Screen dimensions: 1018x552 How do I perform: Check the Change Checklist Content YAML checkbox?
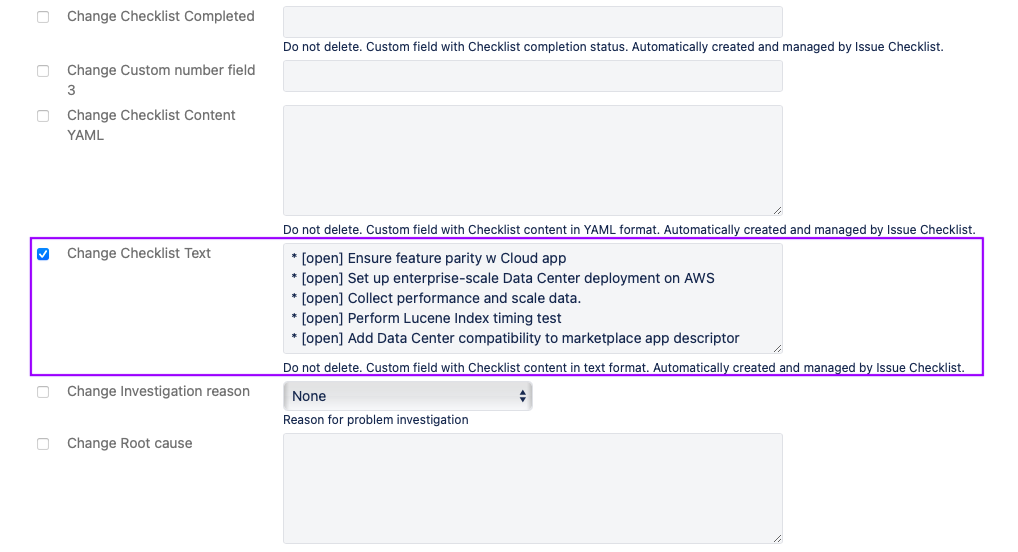point(43,116)
